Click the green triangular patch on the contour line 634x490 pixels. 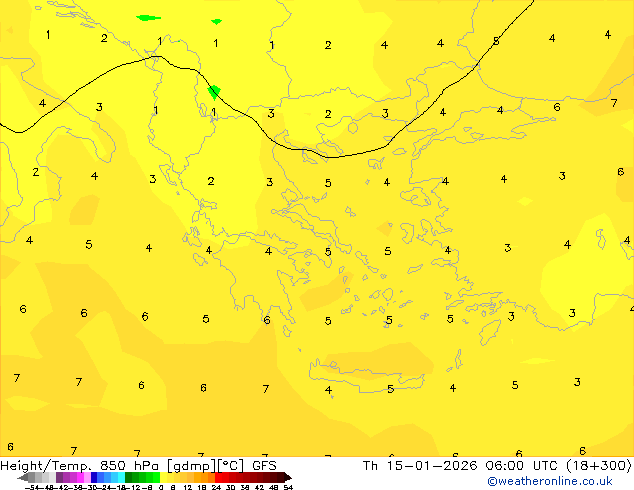[214, 92]
